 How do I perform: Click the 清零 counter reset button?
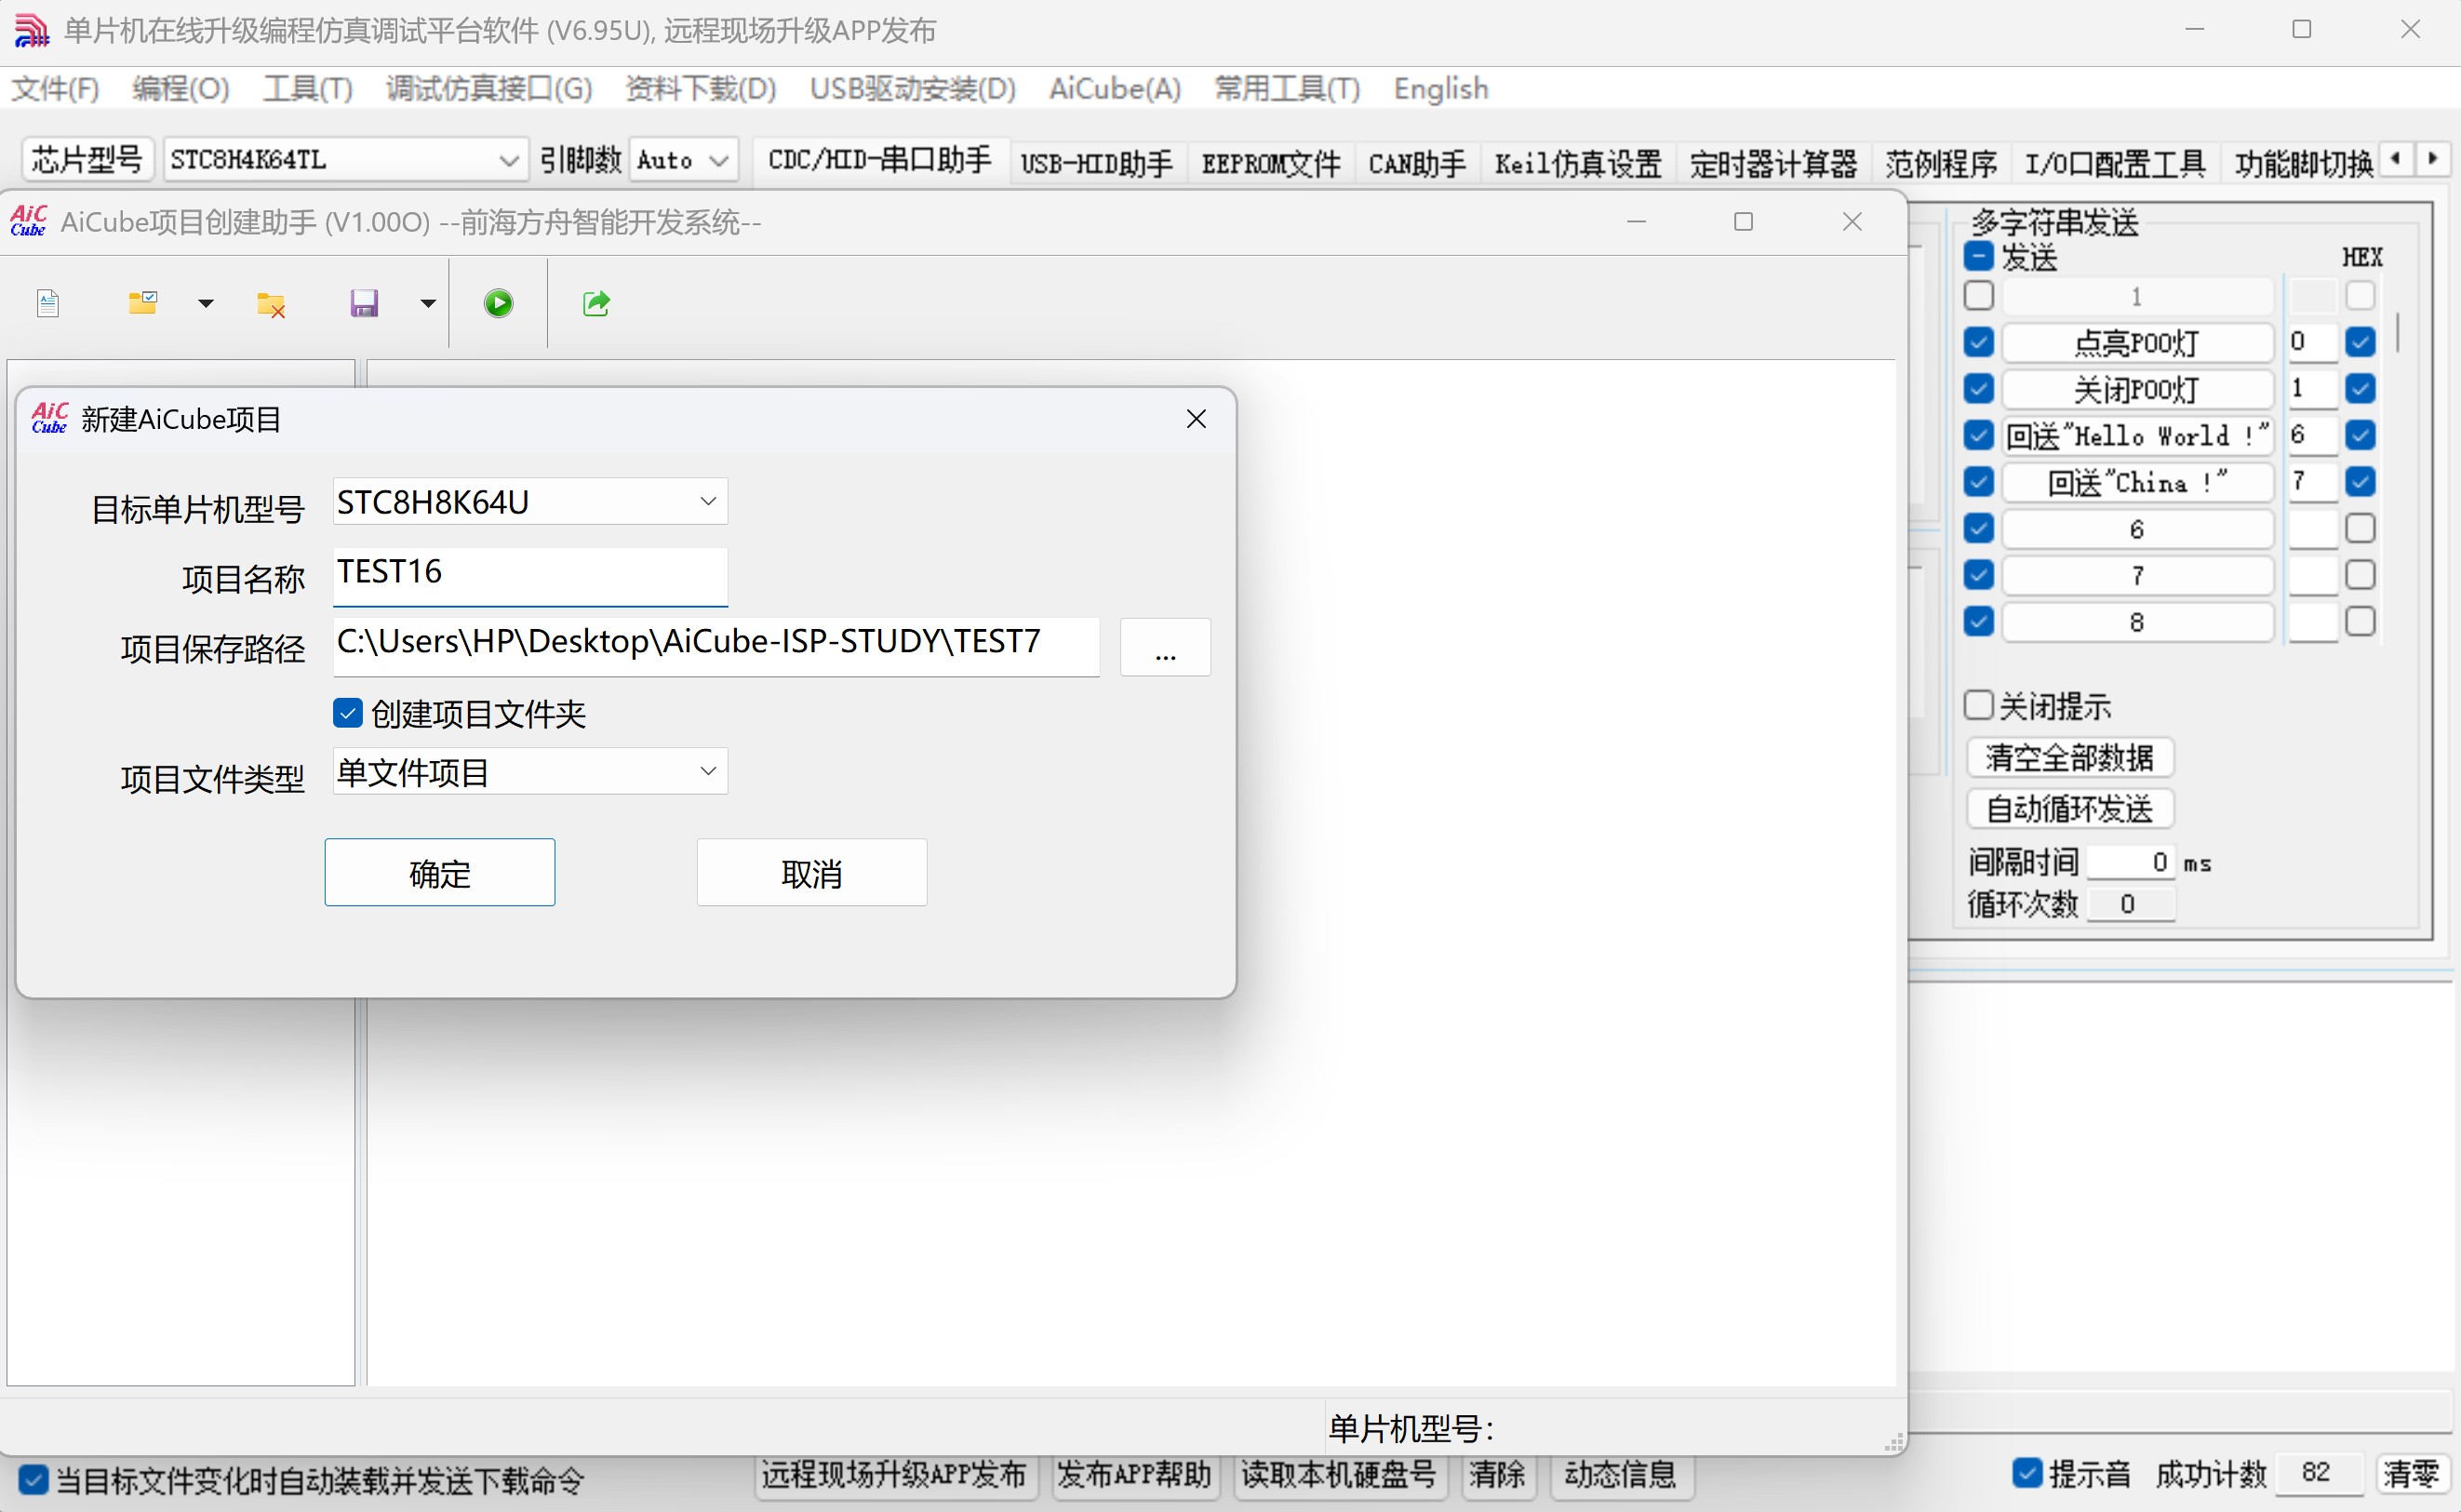point(2411,1473)
